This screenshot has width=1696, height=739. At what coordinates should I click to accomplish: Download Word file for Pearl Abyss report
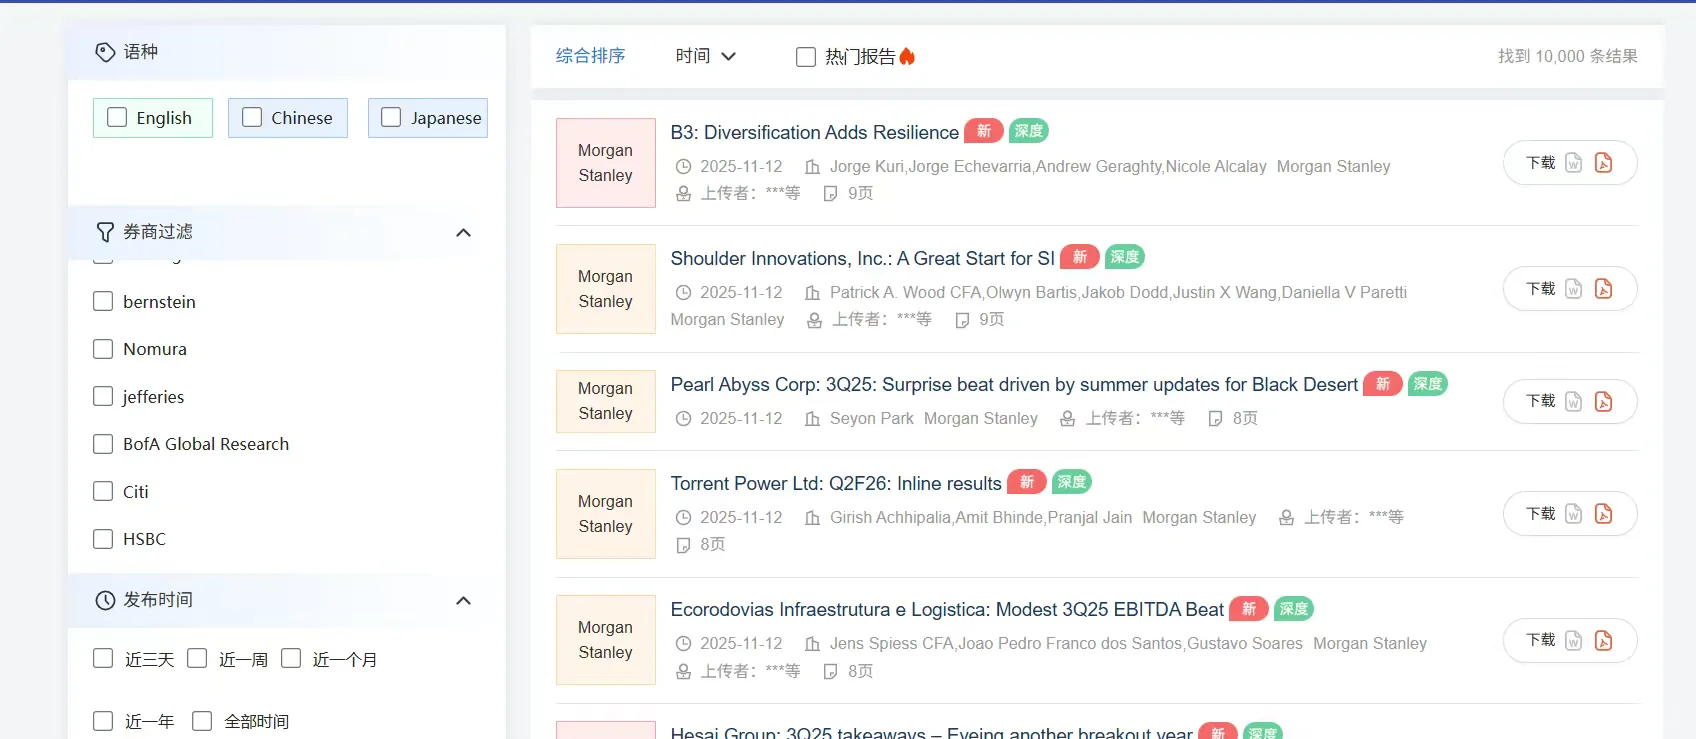point(1573,401)
